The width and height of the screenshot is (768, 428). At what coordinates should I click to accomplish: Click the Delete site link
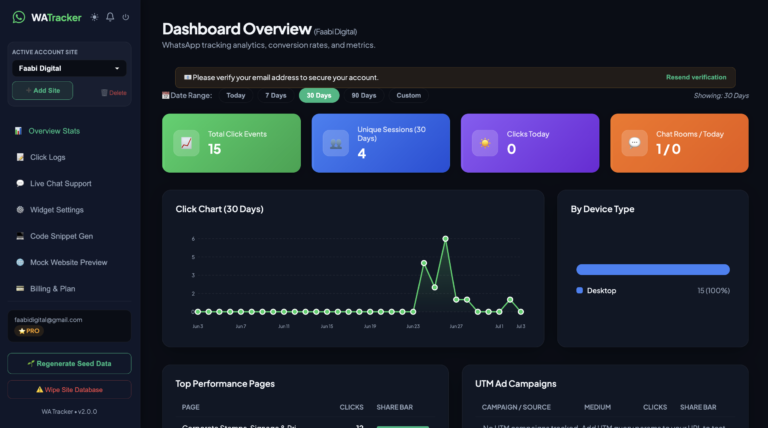click(x=114, y=93)
